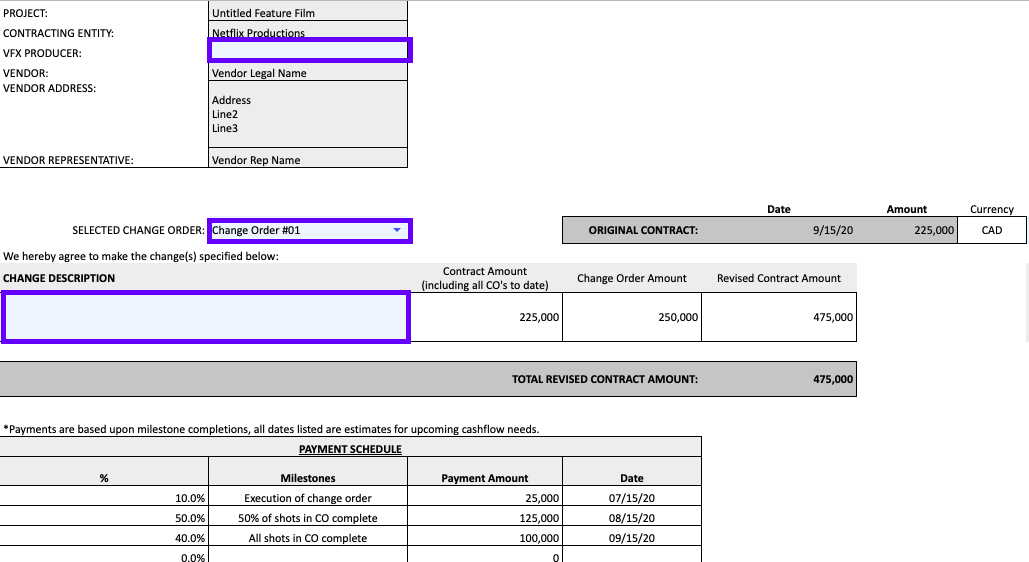Click the Execution of change order milestone
Screen dimensions: 1029x562
pos(308,498)
